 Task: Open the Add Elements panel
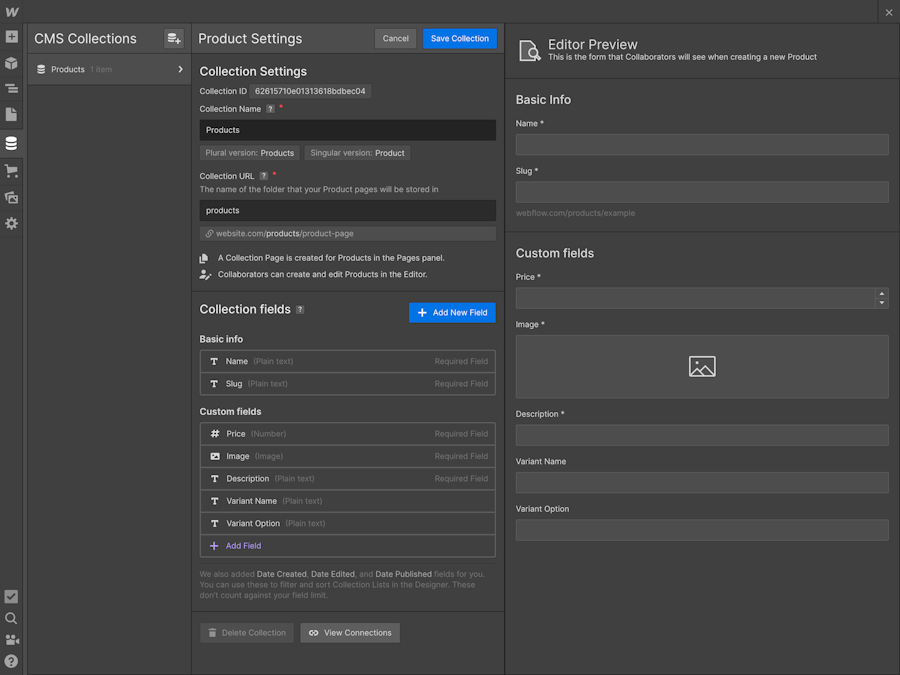coord(12,36)
